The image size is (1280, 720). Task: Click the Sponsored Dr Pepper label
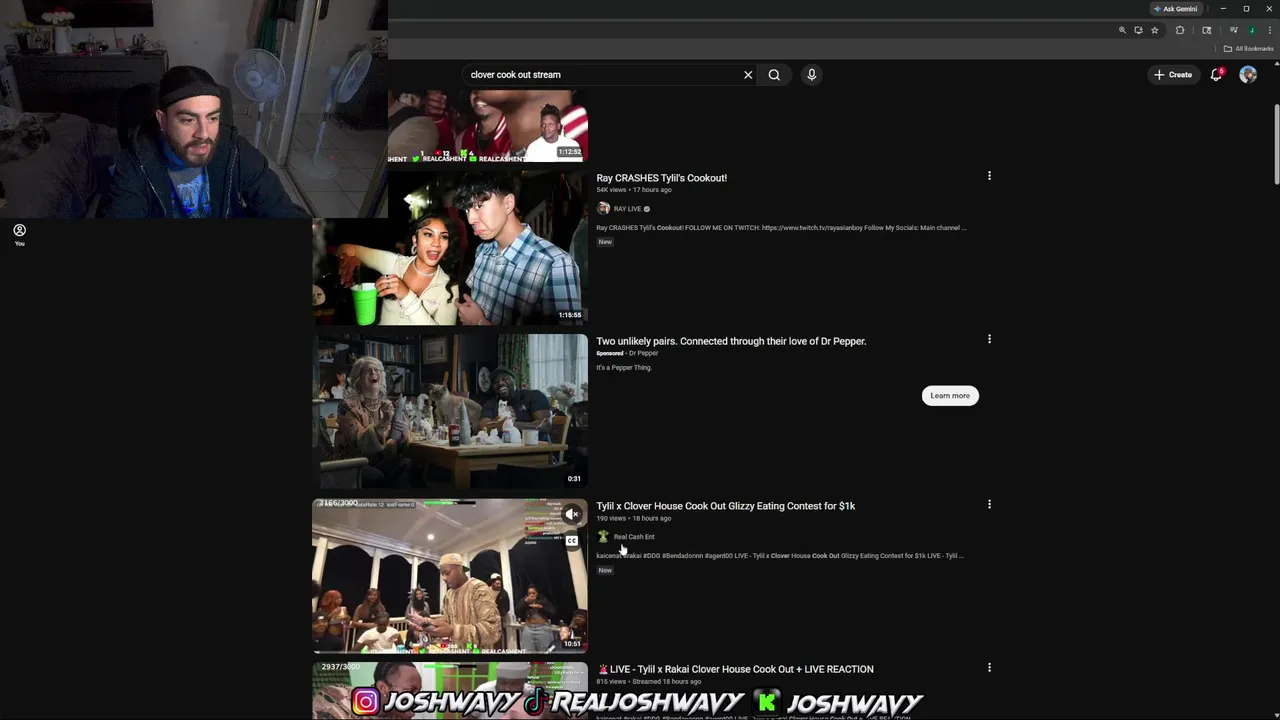coord(627,353)
